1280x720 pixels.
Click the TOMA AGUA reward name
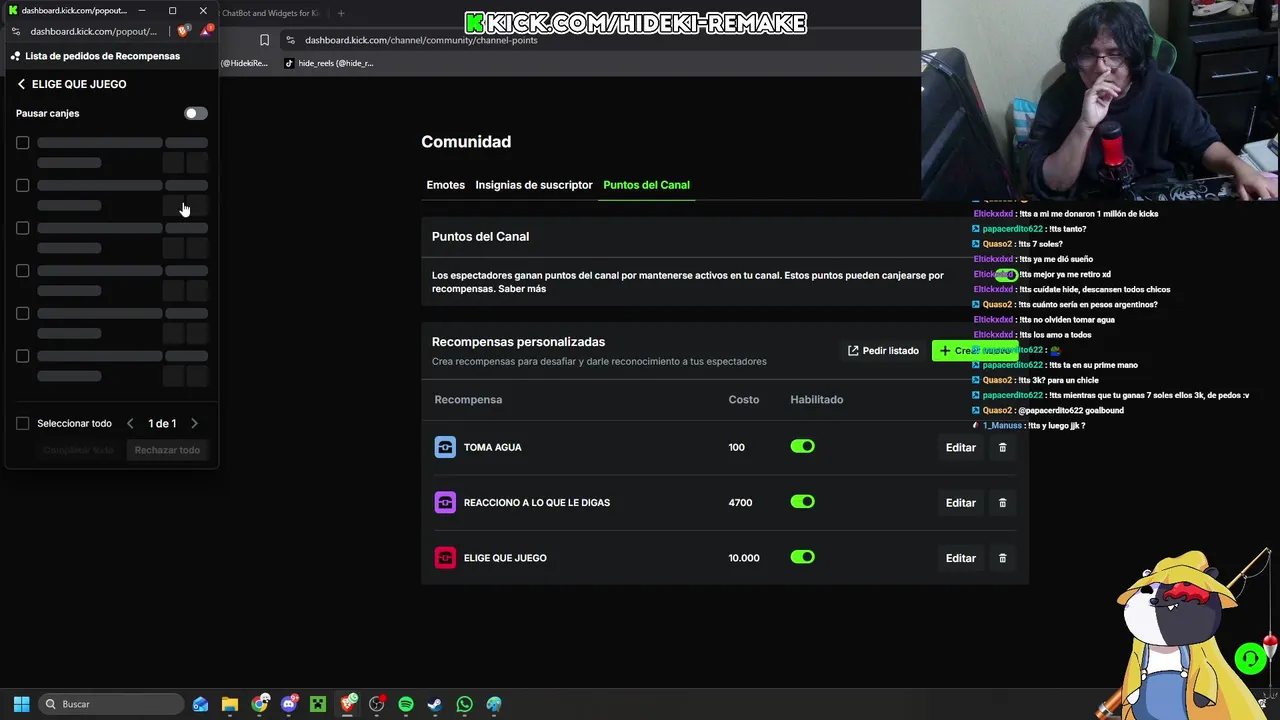(492, 447)
